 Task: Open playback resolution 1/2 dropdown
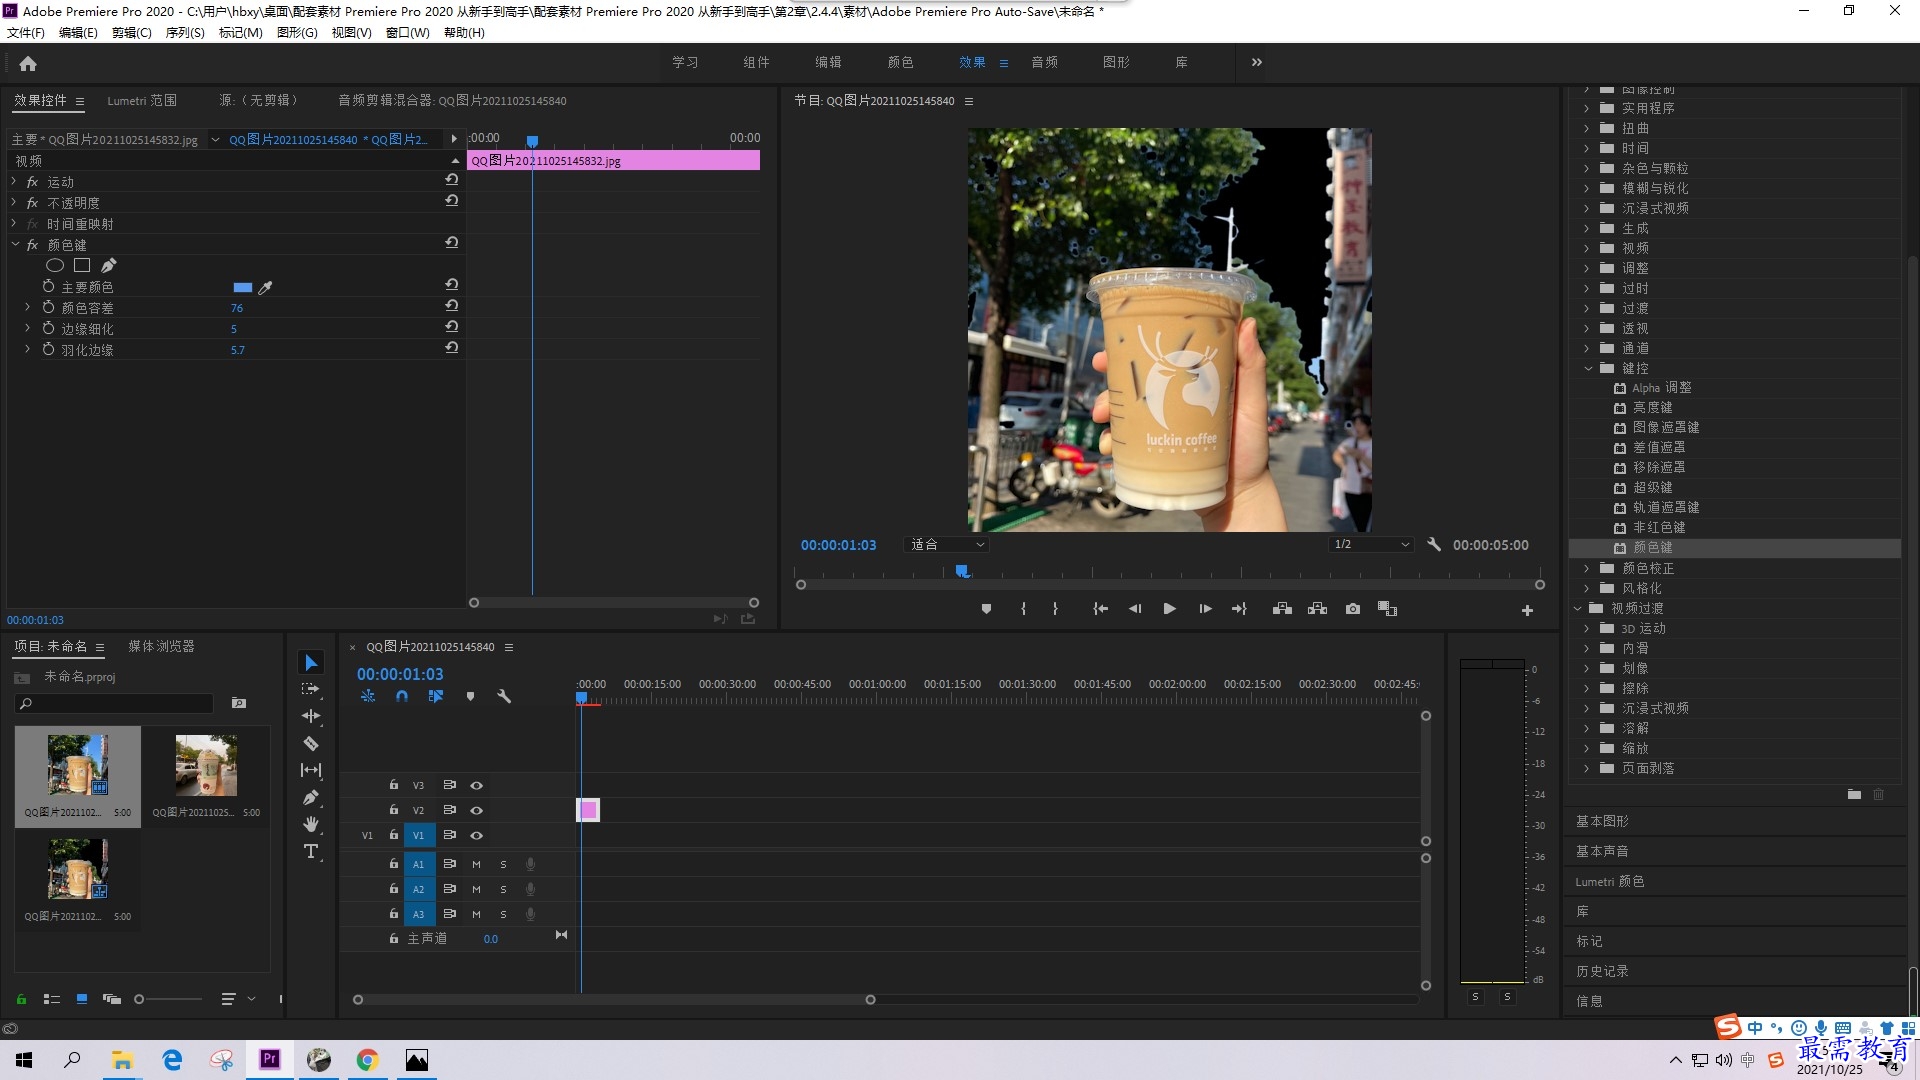tap(1371, 544)
